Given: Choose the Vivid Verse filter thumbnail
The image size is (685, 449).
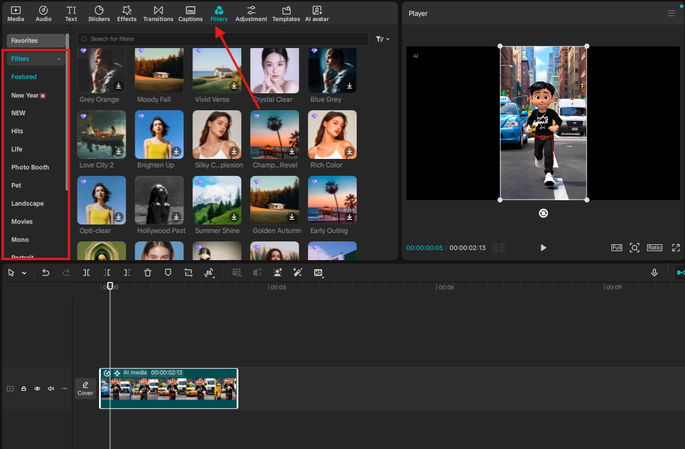Looking at the screenshot, I should [217, 70].
